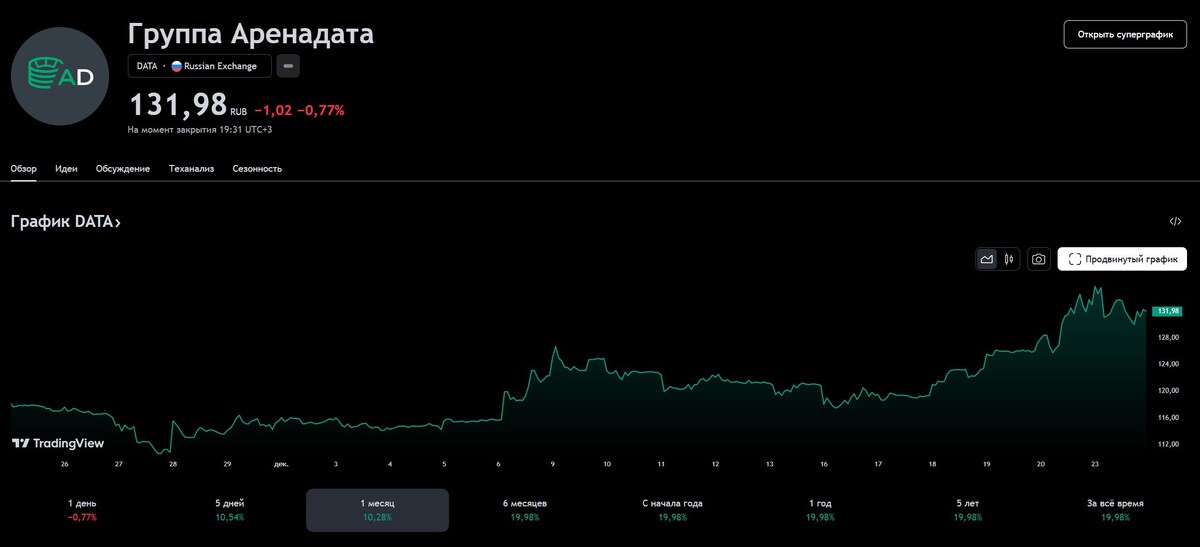Click the Группа Аренадата title
This screenshot has height=547, width=1200.
click(x=251, y=33)
